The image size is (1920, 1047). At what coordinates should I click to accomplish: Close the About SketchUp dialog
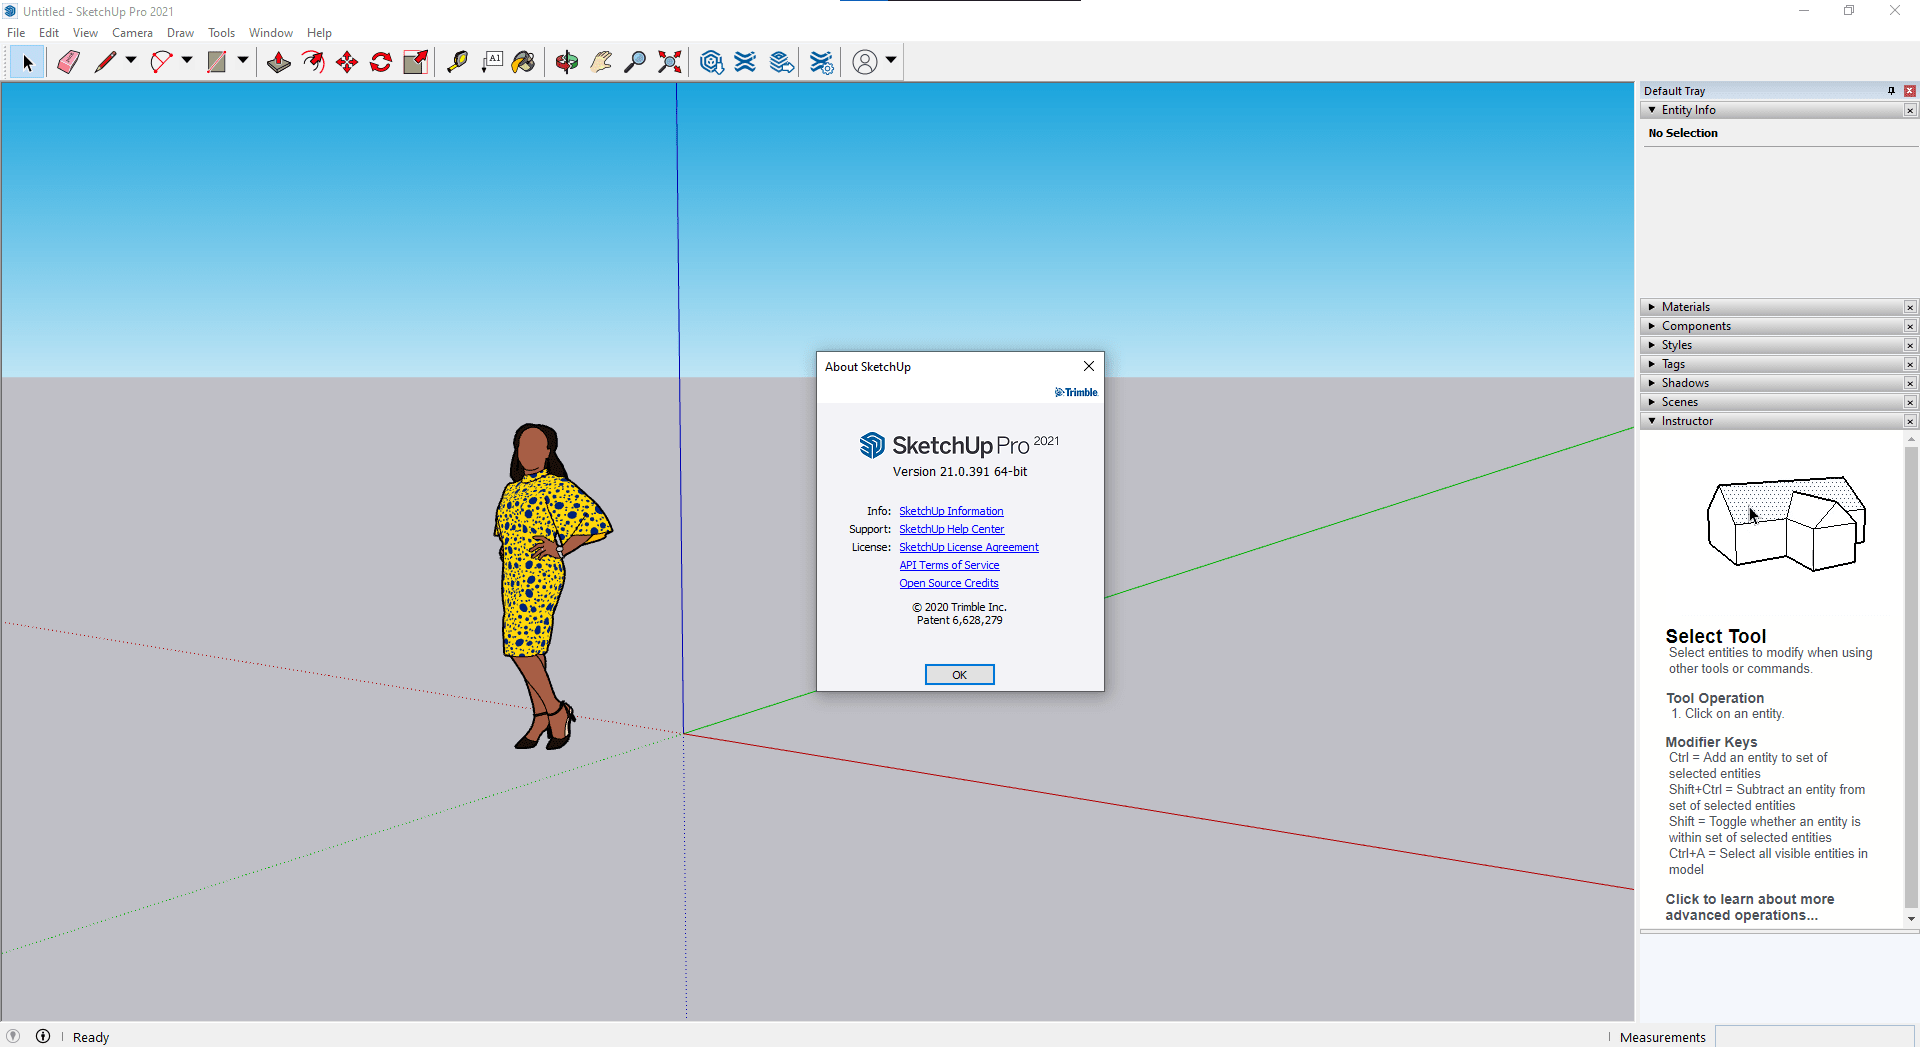coord(1089,366)
